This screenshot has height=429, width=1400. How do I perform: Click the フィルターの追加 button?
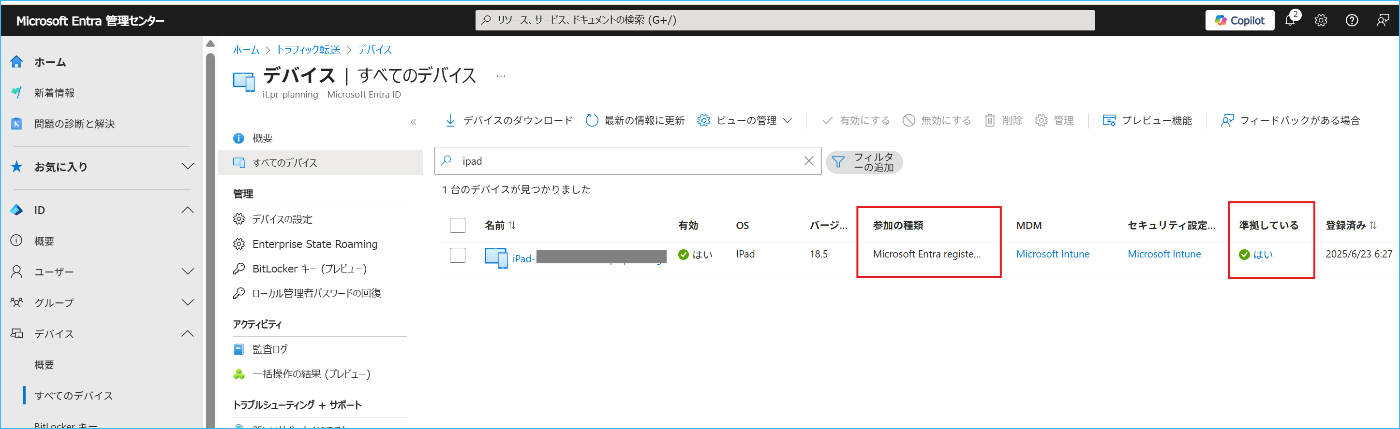pos(864,162)
